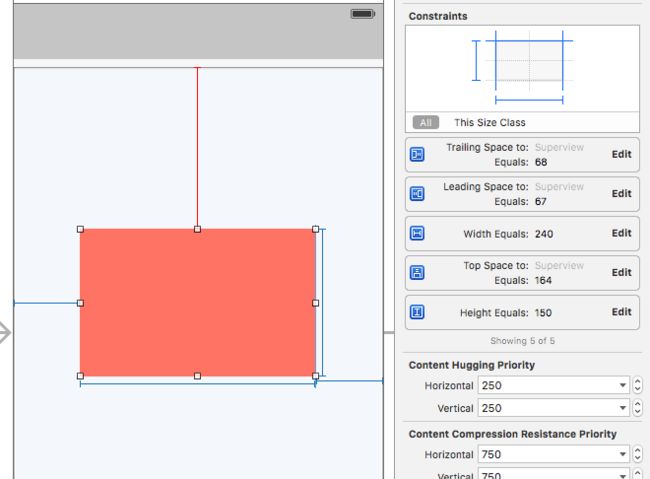Click the battery icon in the status bar
This screenshot has width=650, height=479.
pos(362,14)
